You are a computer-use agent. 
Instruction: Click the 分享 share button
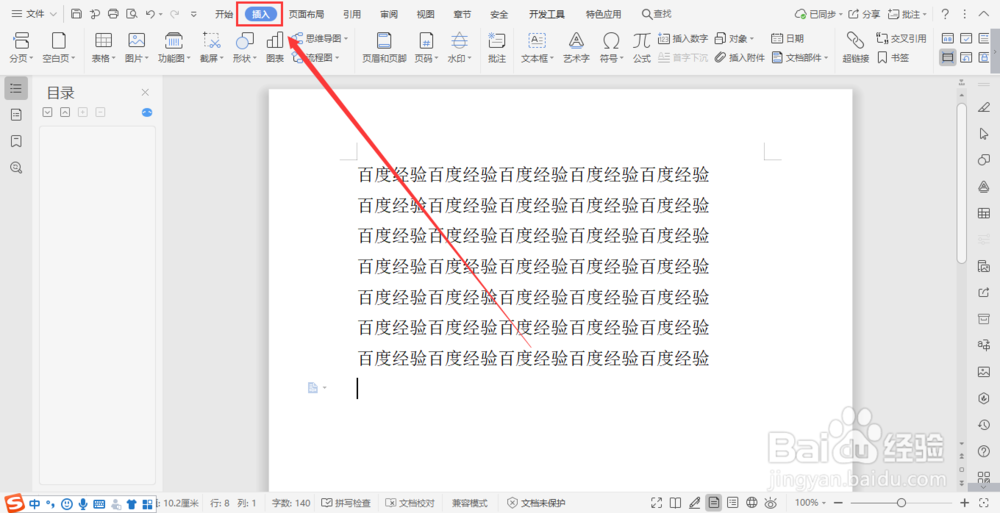click(864, 13)
